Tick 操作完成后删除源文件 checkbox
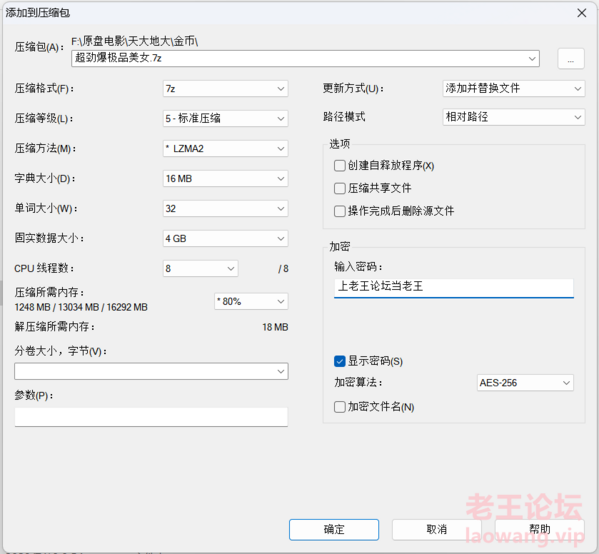Image resolution: width=599 pixels, height=554 pixels. tap(339, 211)
